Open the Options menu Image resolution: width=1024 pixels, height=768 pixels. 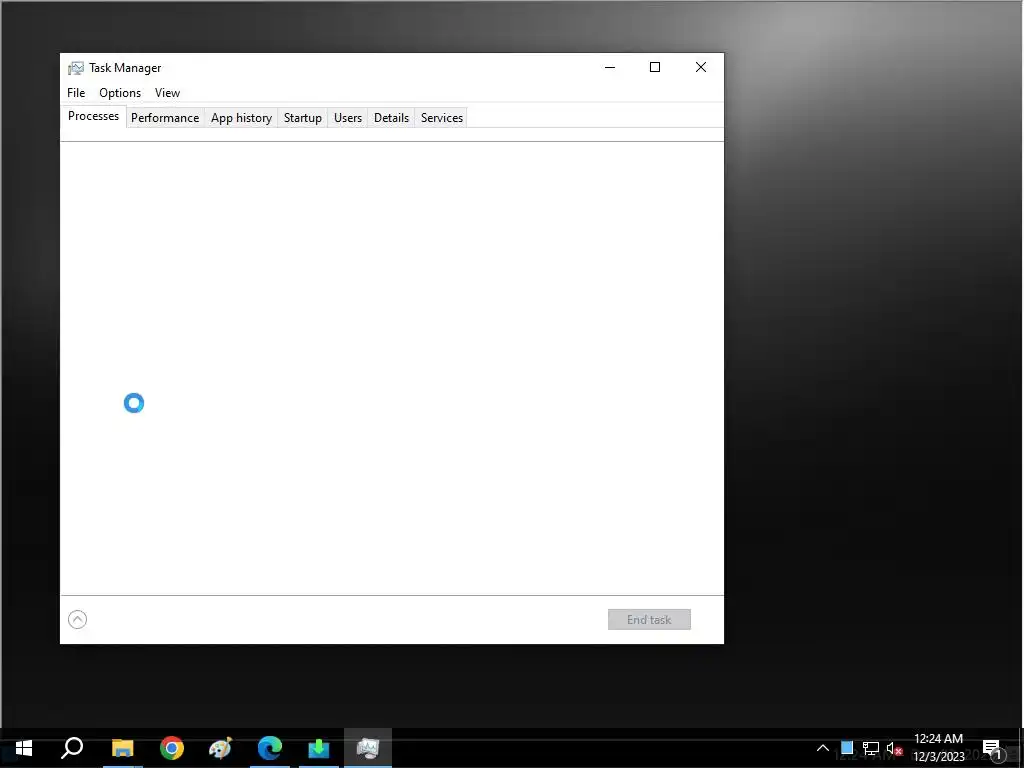[120, 93]
